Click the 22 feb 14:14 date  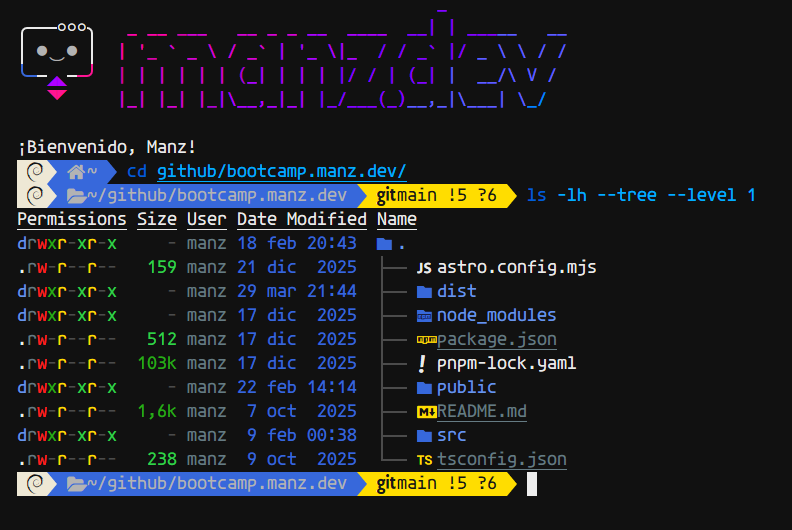(x=297, y=388)
